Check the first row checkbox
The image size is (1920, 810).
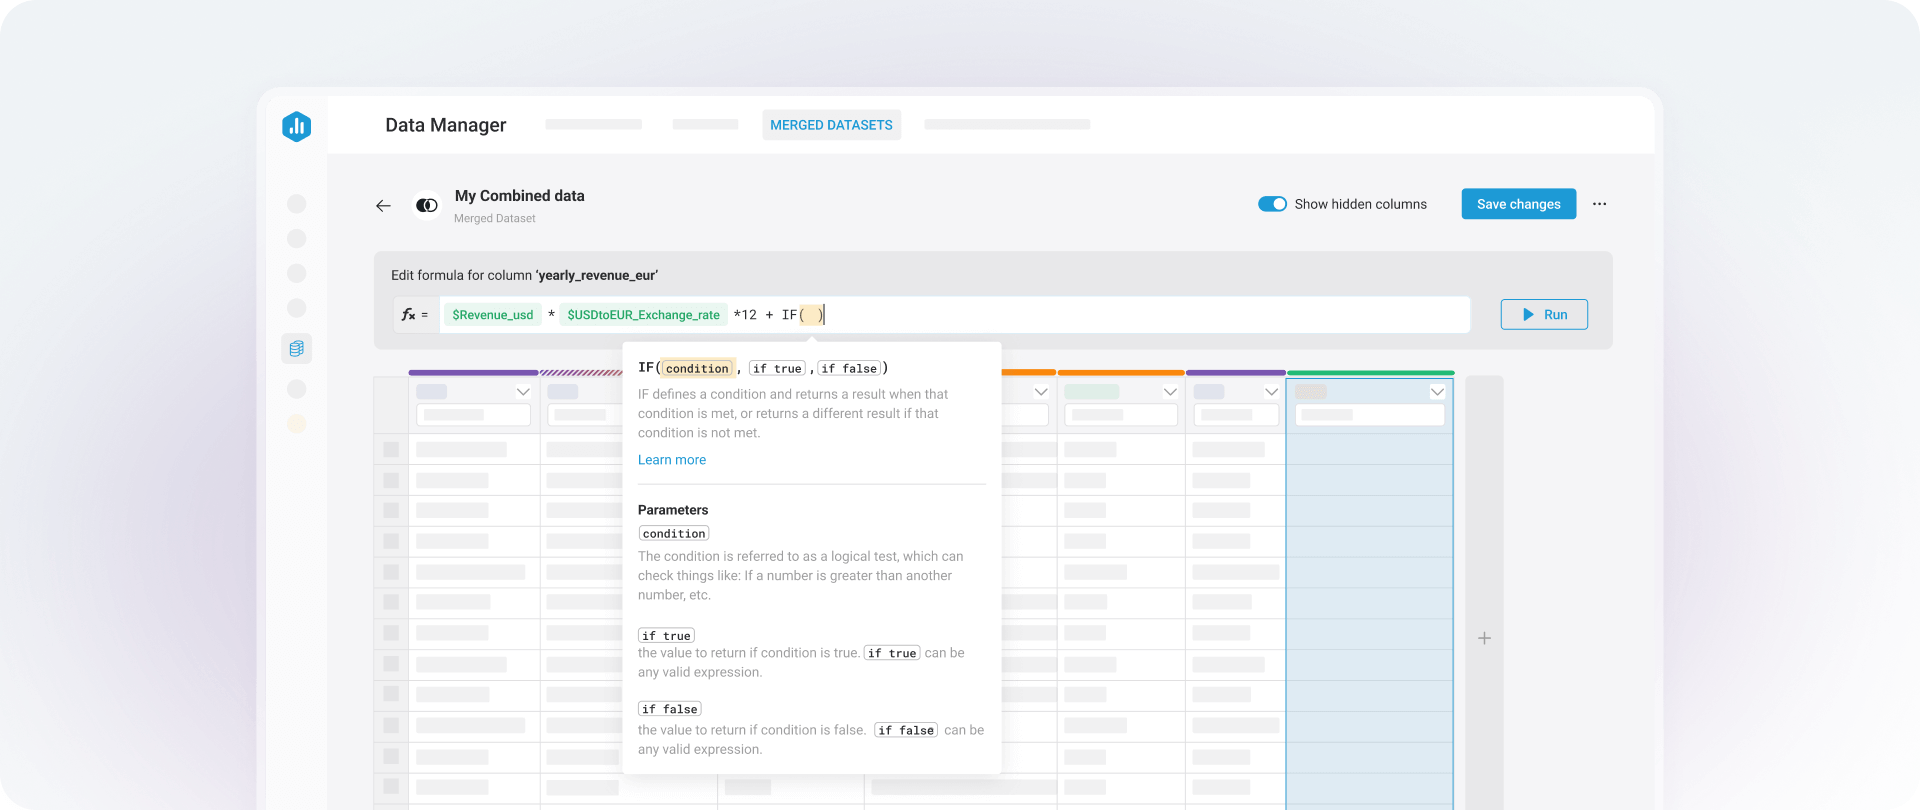point(391,450)
